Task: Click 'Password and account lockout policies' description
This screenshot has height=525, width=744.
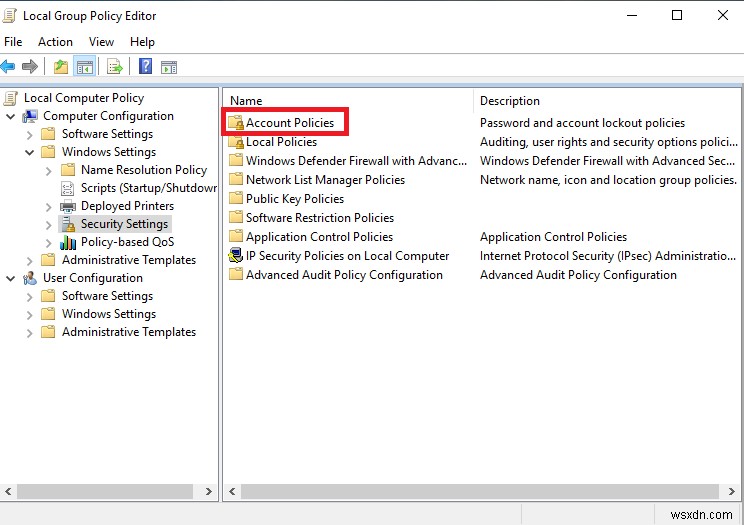Action: click(582, 123)
